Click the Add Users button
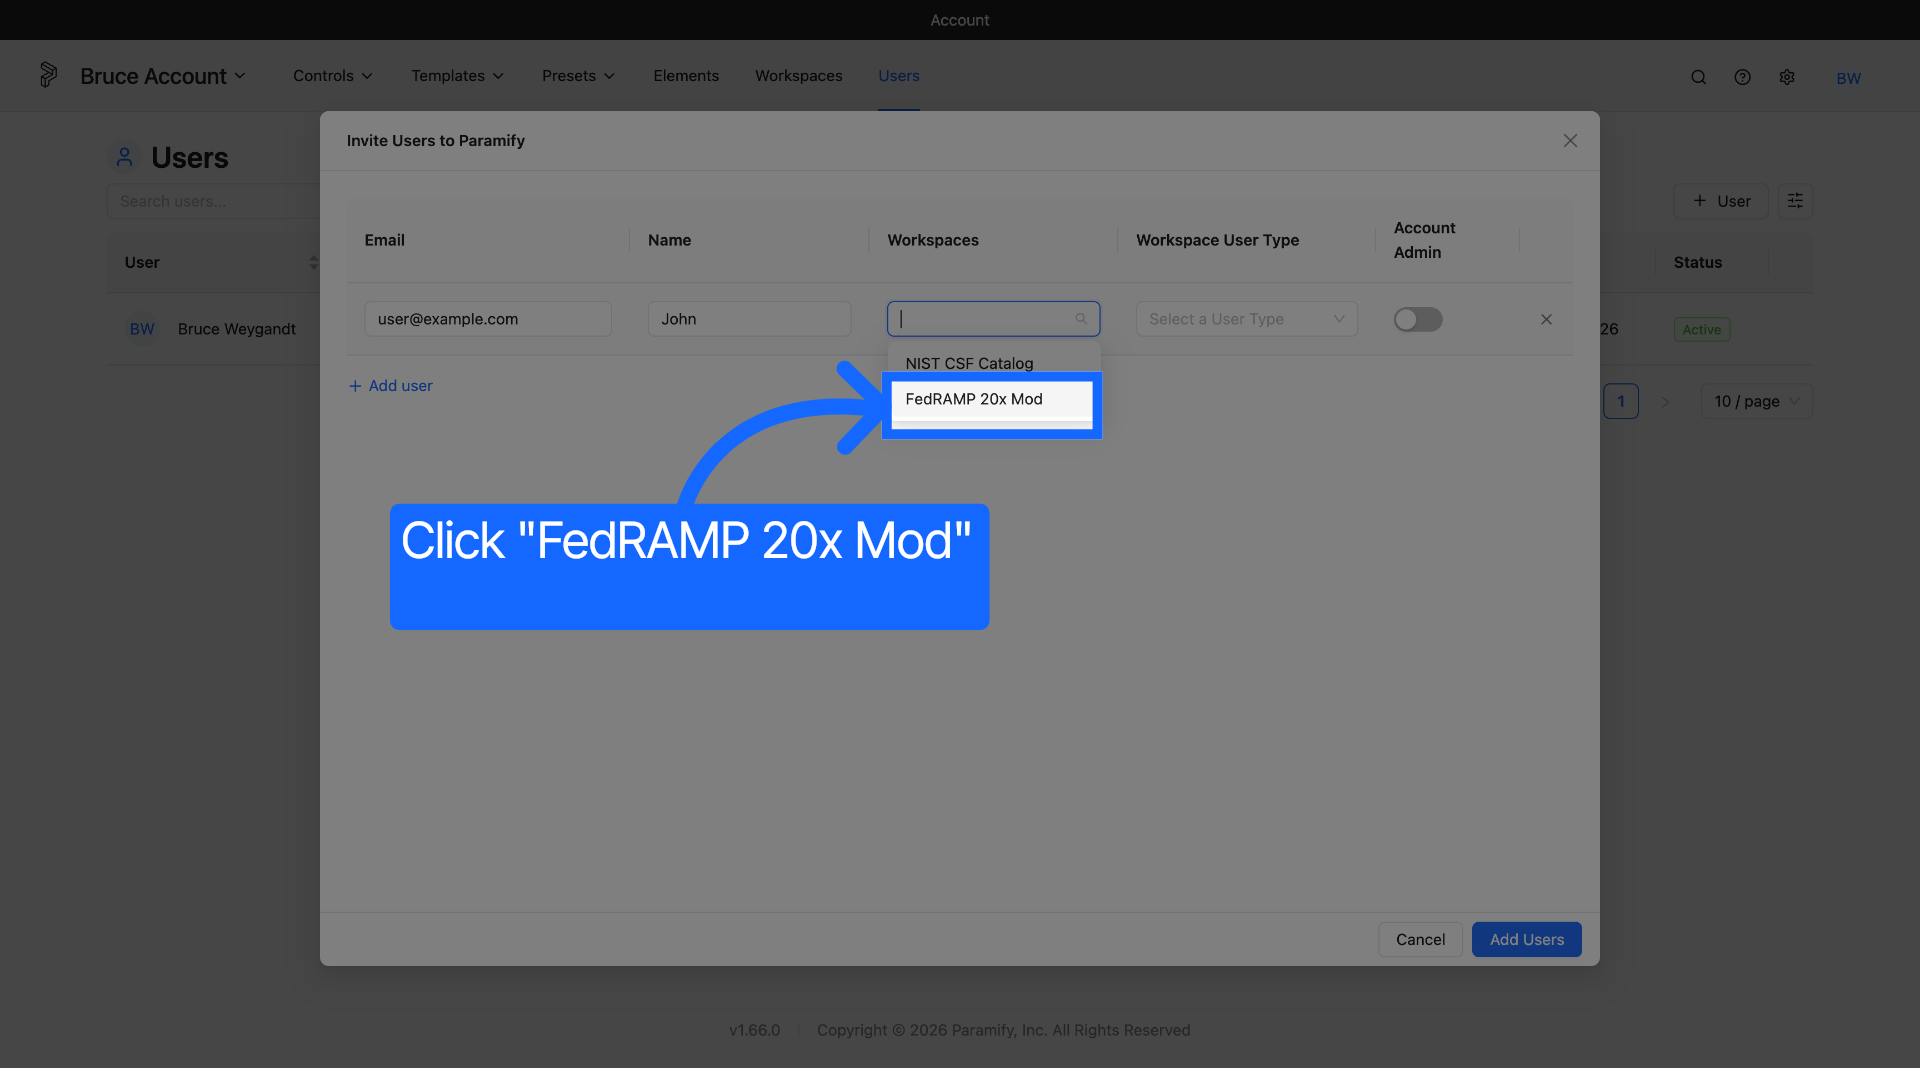This screenshot has width=1920, height=1068. coord(1526,939)
